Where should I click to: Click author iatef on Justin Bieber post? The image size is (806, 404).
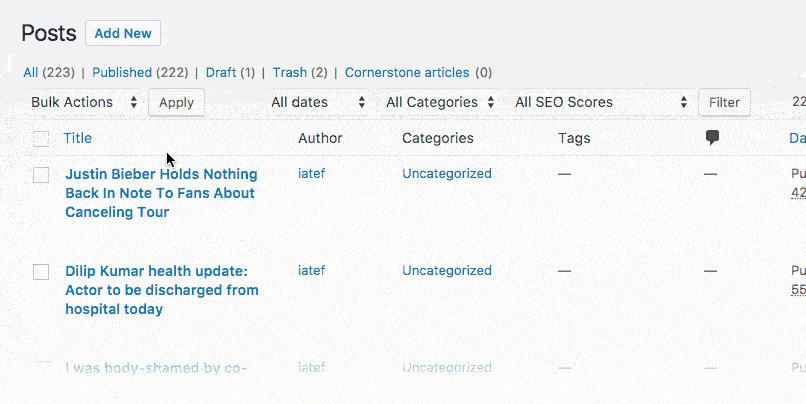[313, 173]
